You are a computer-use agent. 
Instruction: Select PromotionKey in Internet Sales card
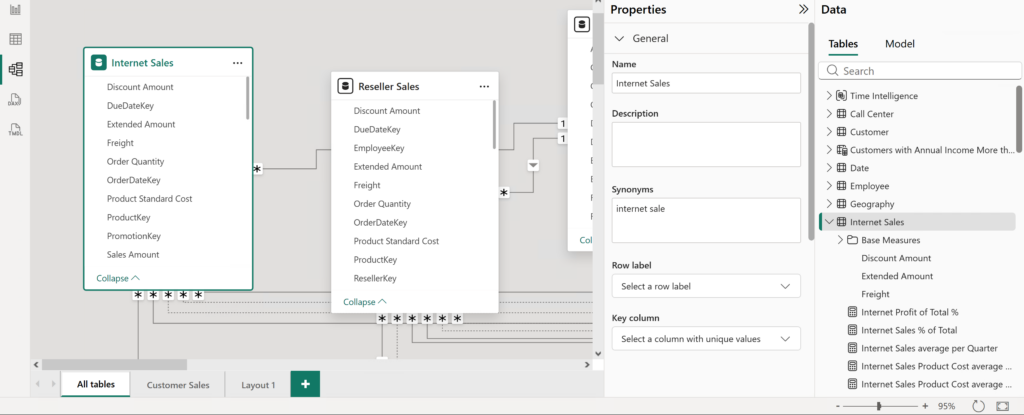[134, 236]
